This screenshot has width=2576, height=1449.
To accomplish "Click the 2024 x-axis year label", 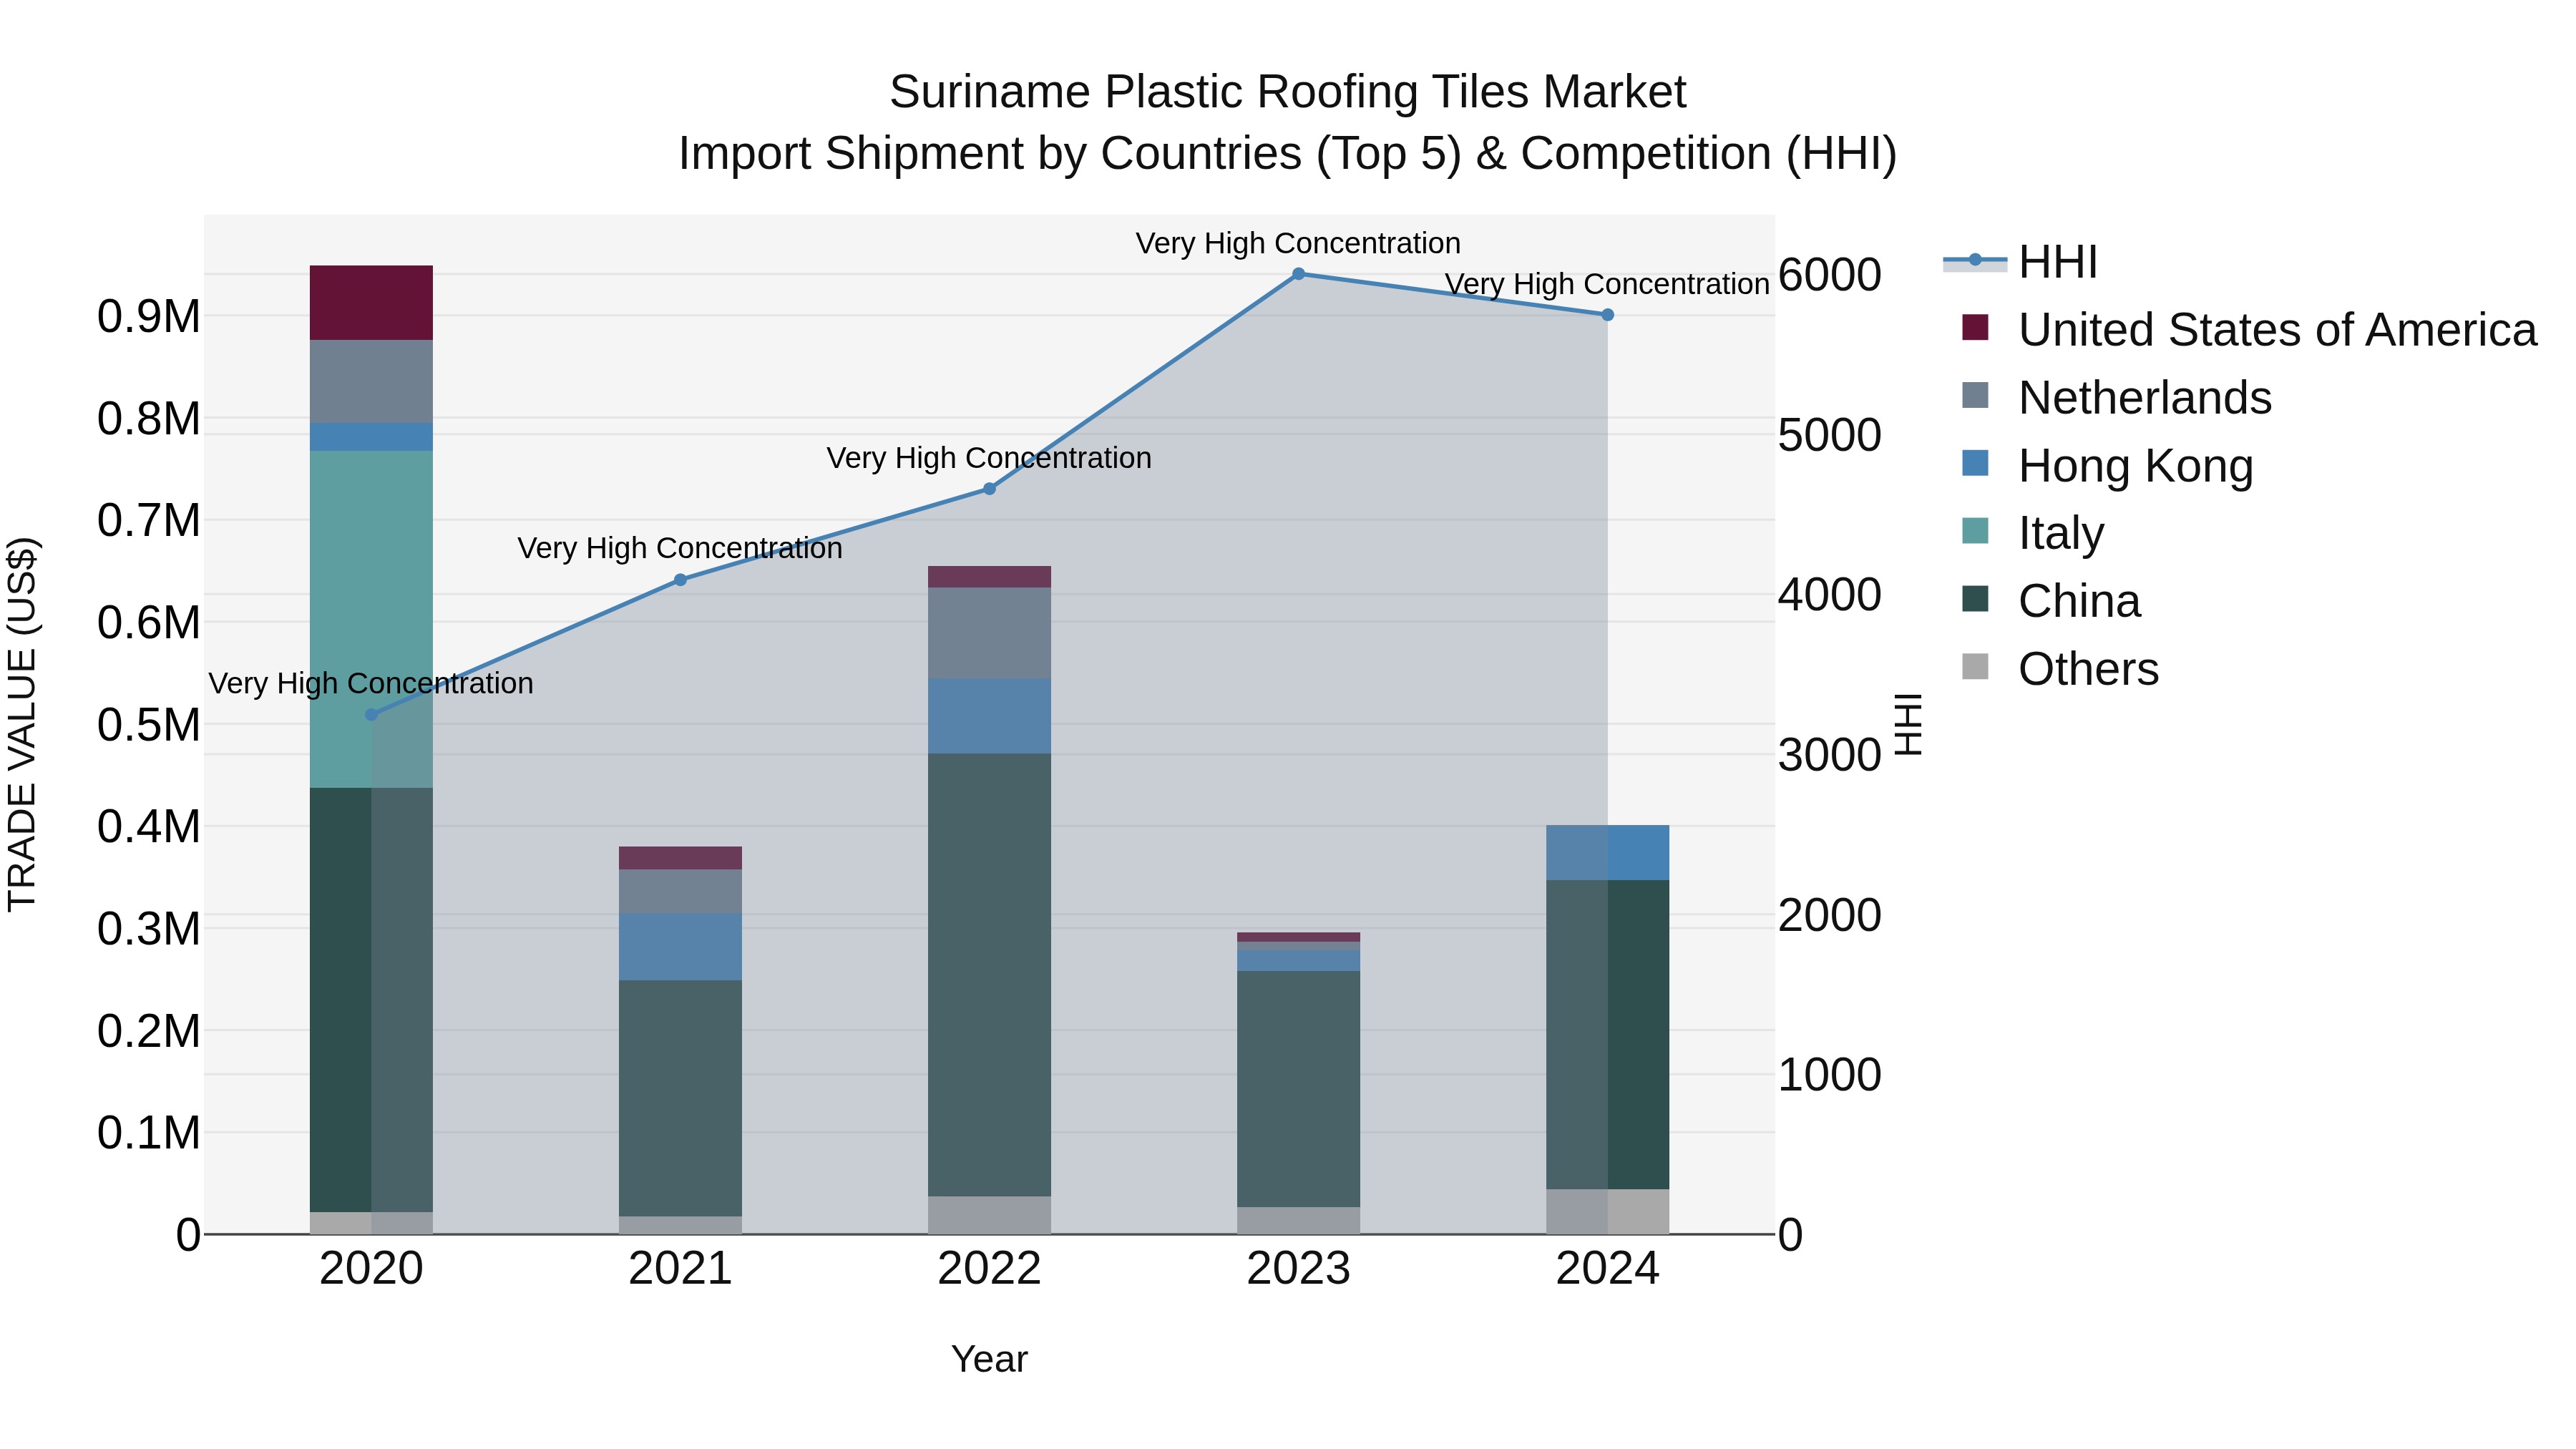I will click(1607, 1269).
